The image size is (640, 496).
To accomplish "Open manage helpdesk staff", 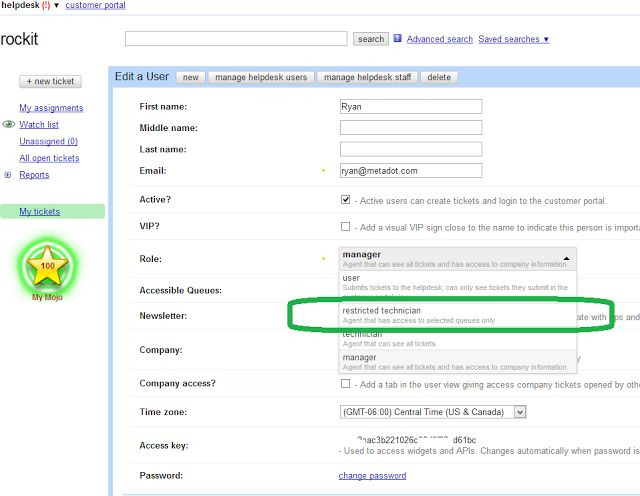I will [x=366, y=77].
